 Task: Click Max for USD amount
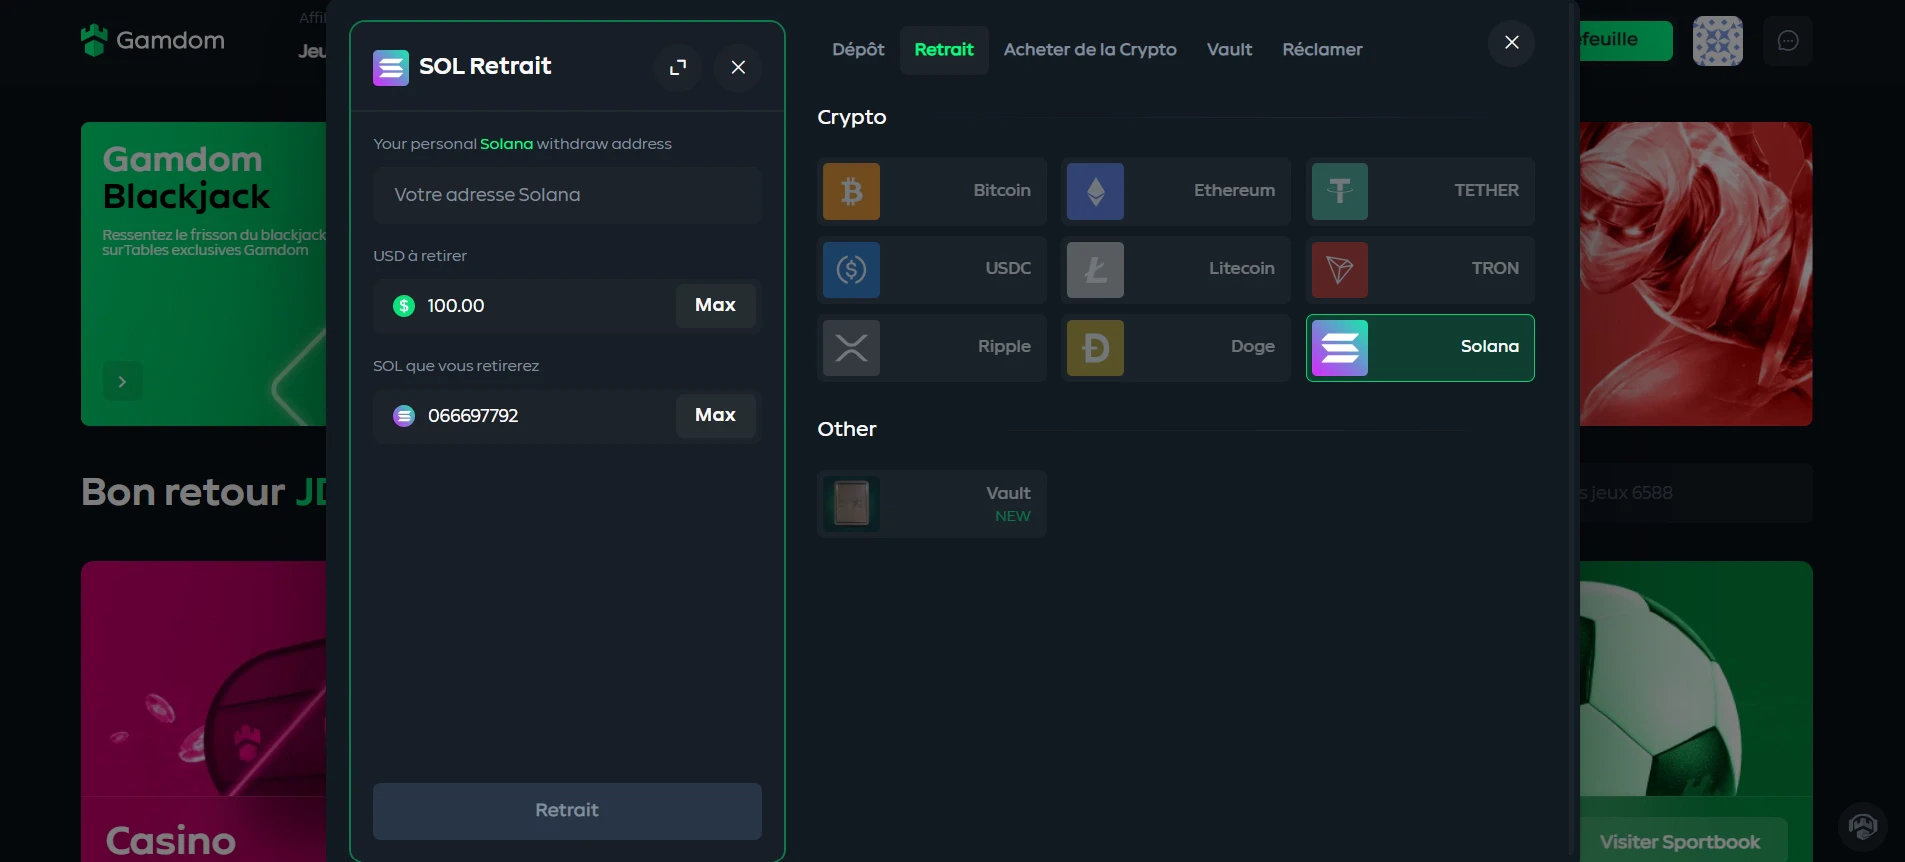click(715, 305)
